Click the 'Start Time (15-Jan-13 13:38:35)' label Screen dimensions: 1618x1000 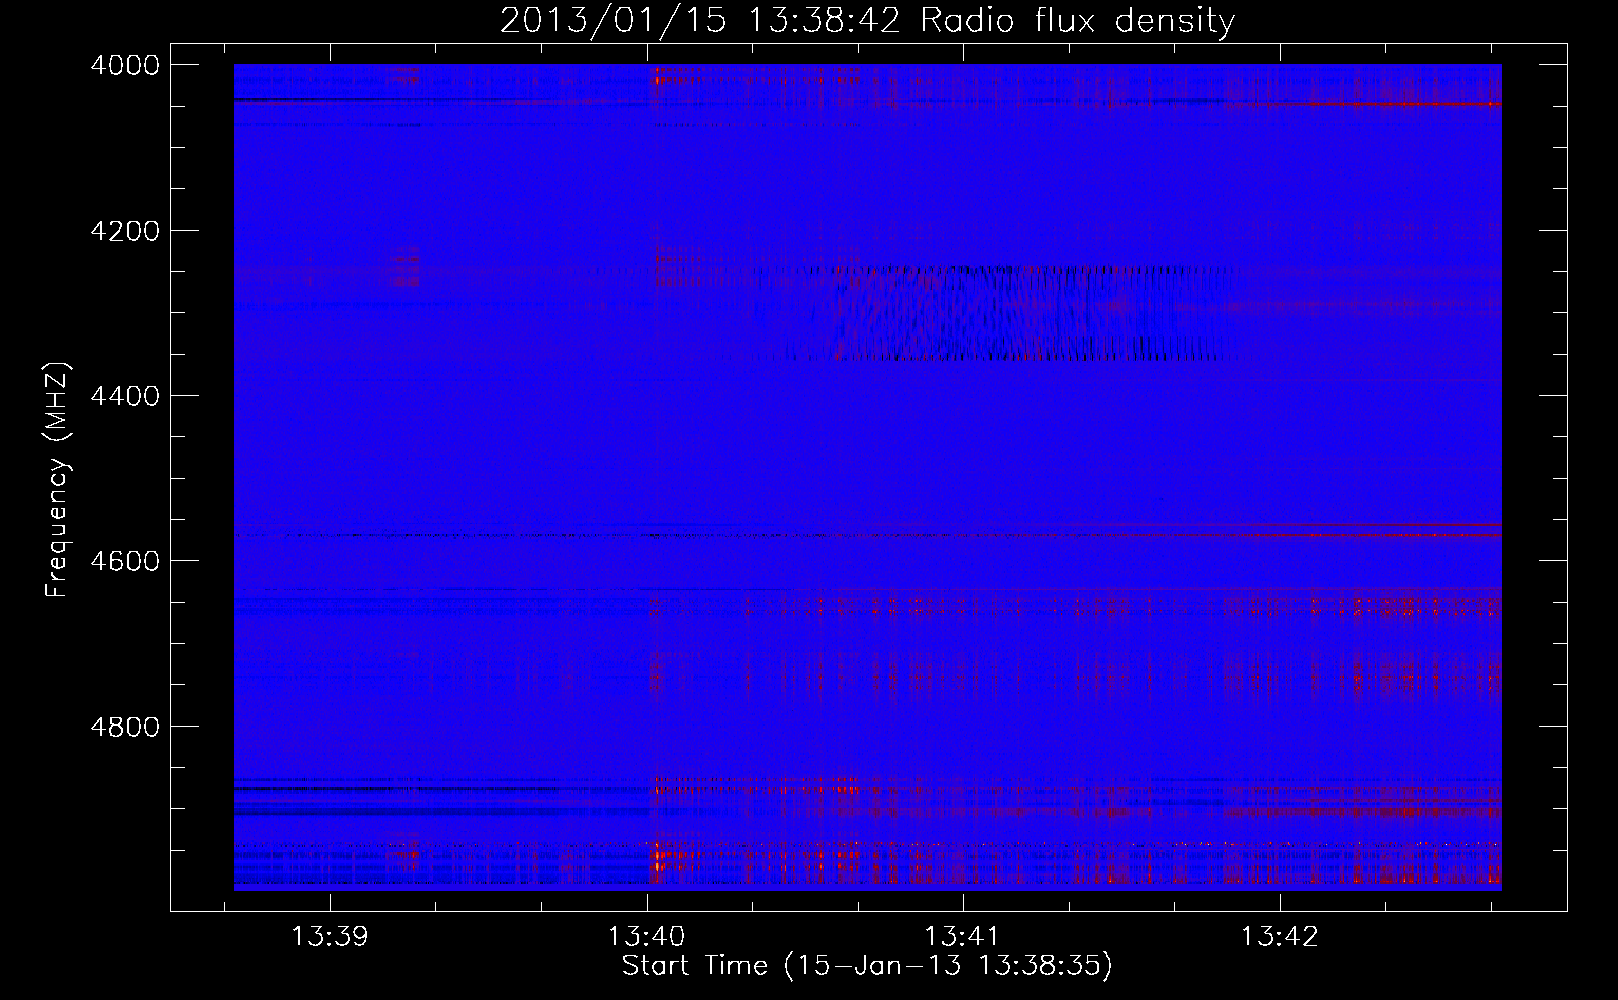pyautogui.click(x=867, y=966)
